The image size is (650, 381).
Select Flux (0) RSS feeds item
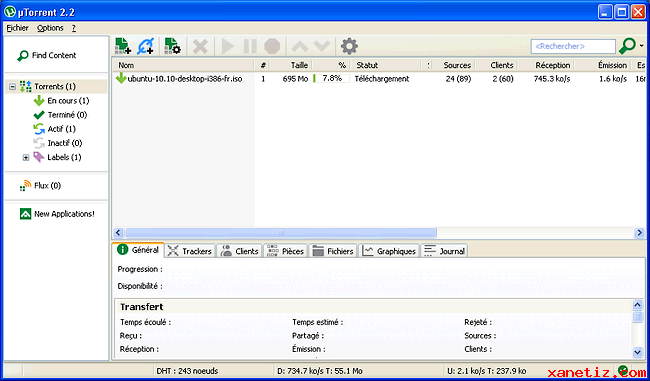tap(40, 186)
